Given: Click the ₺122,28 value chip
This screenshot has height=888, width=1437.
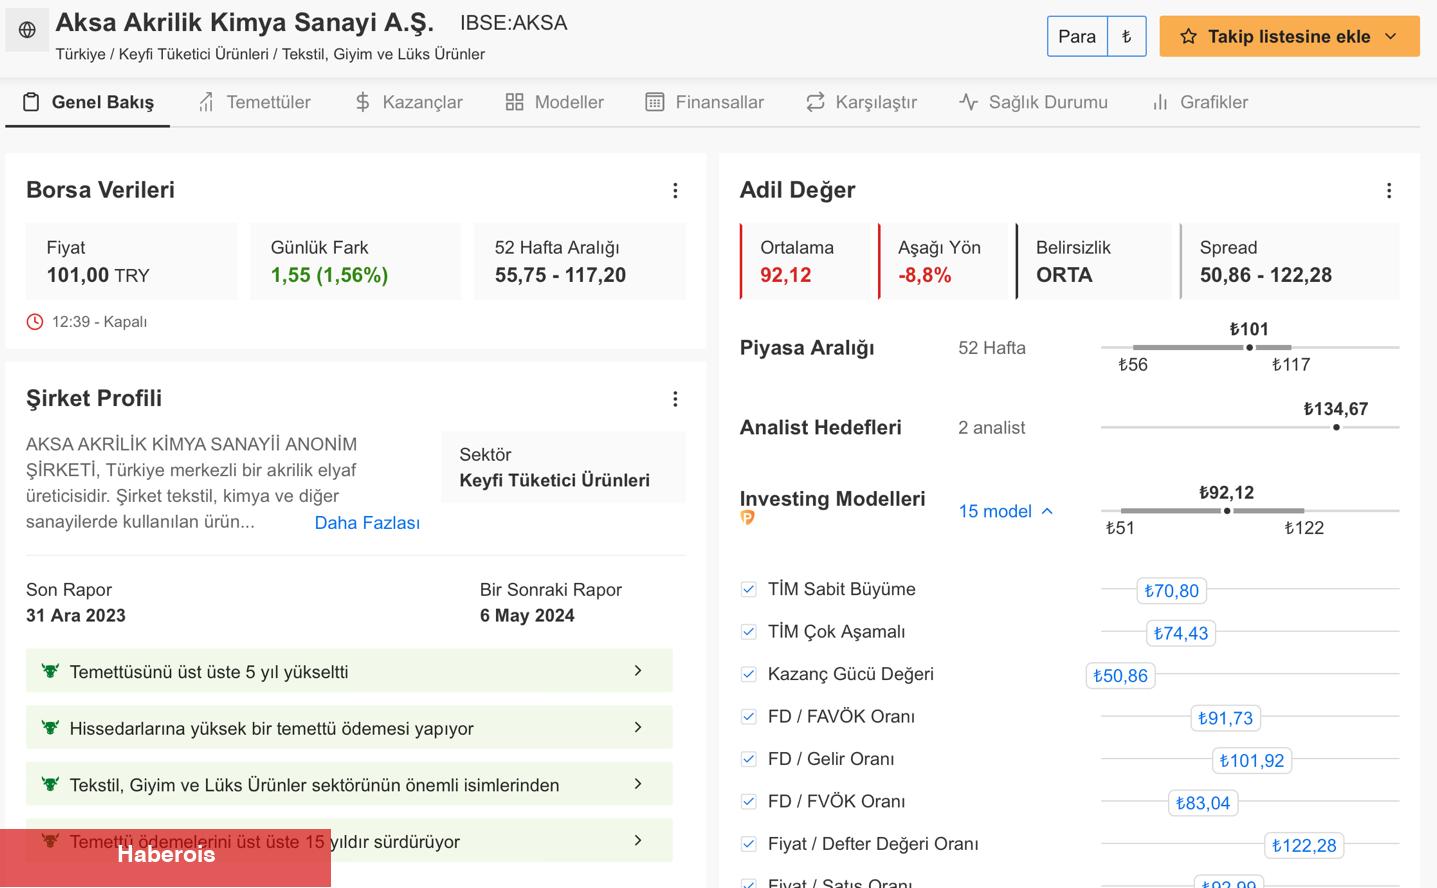Looking at the screenshot, I should tap(1304, 846).
